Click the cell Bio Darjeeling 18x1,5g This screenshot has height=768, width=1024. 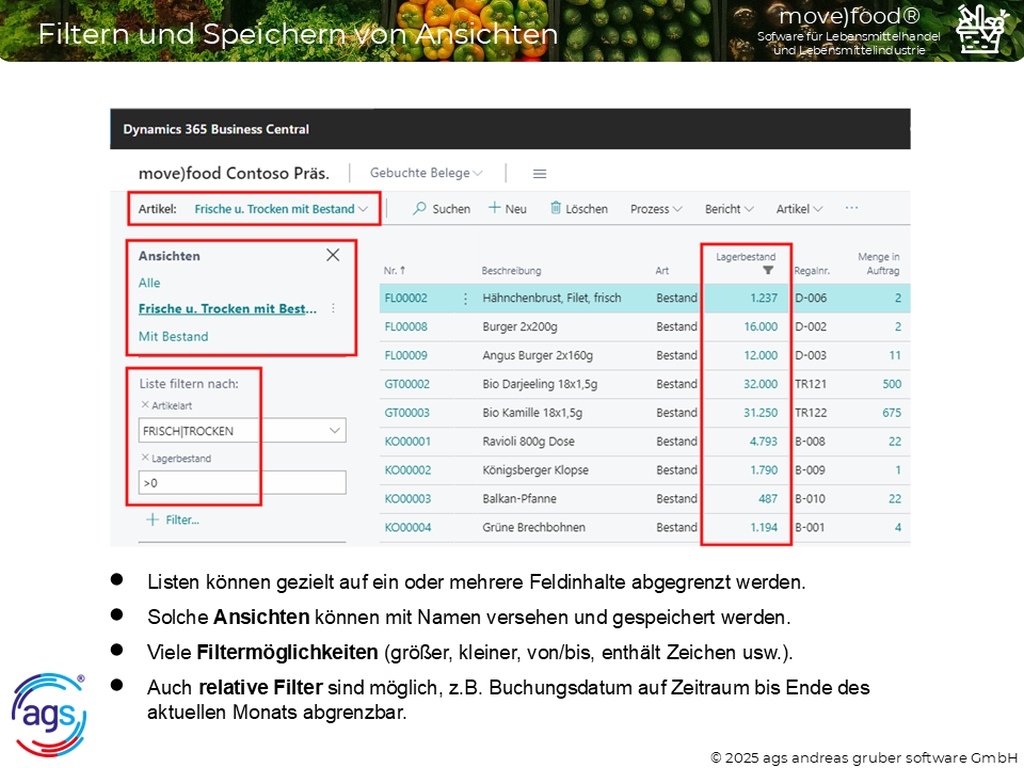coord(540,384)
